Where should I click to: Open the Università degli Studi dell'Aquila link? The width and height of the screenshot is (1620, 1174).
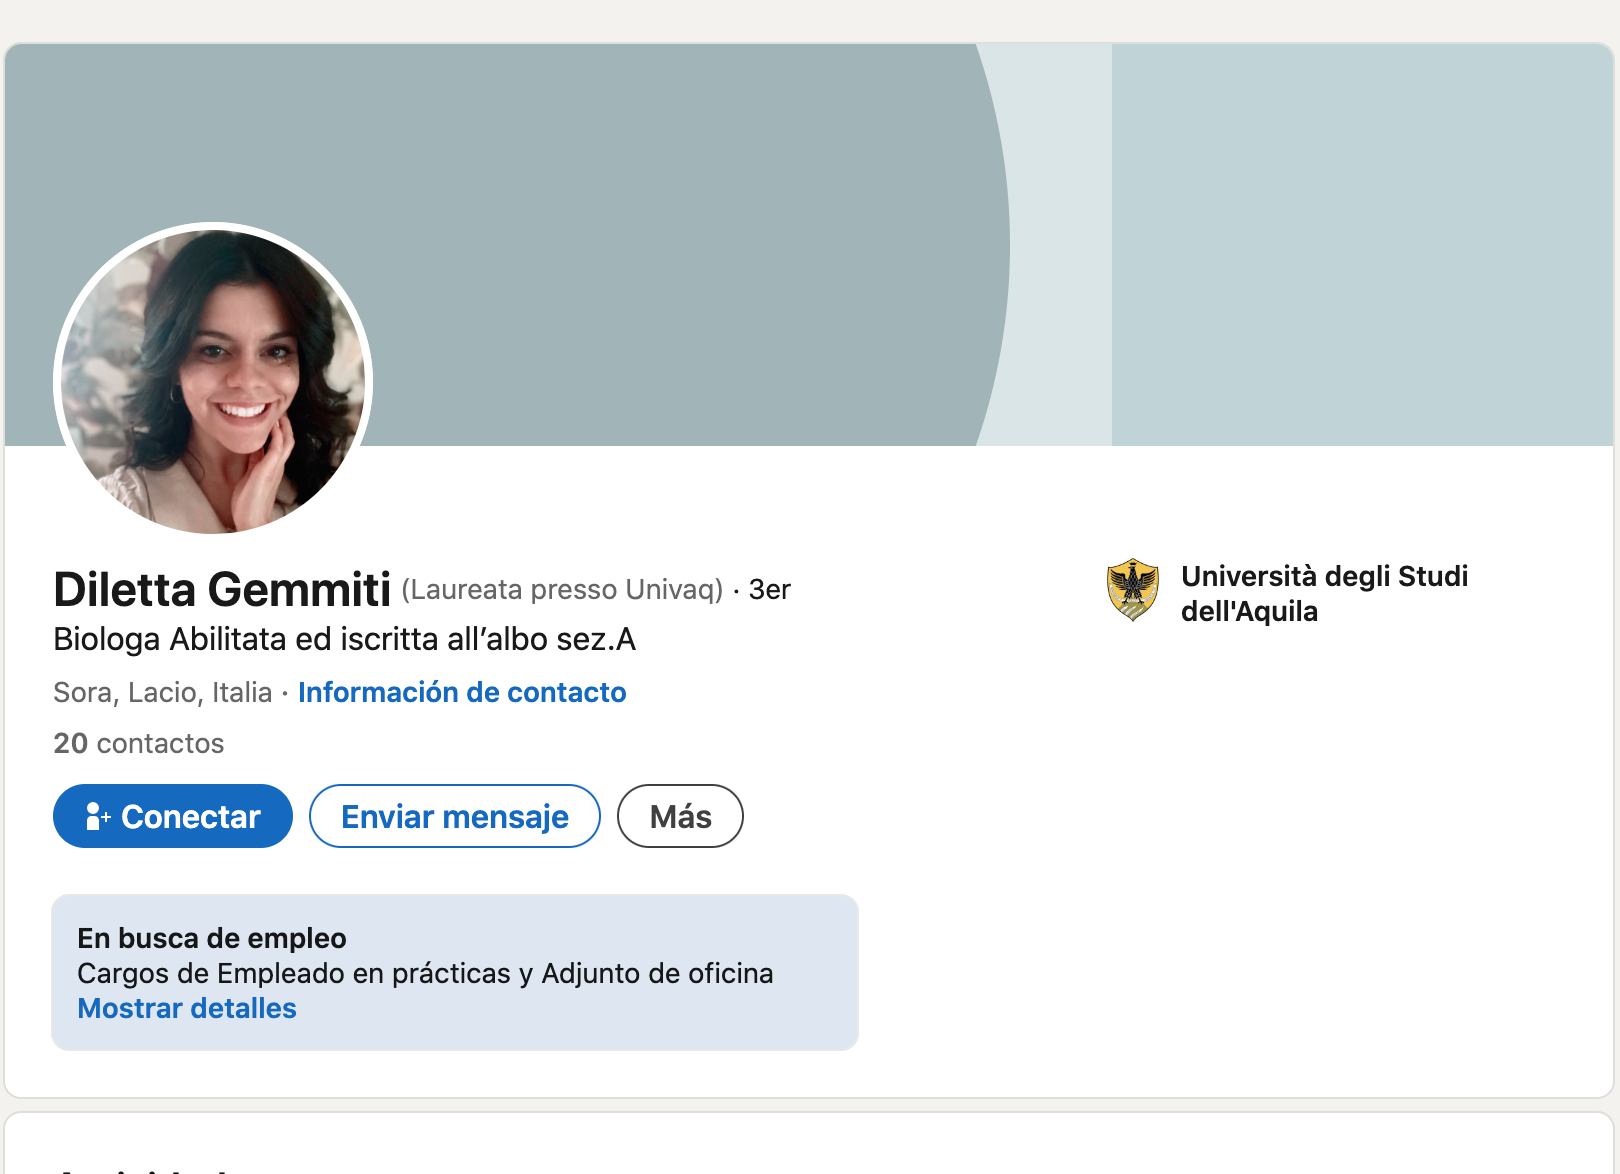1324,593
